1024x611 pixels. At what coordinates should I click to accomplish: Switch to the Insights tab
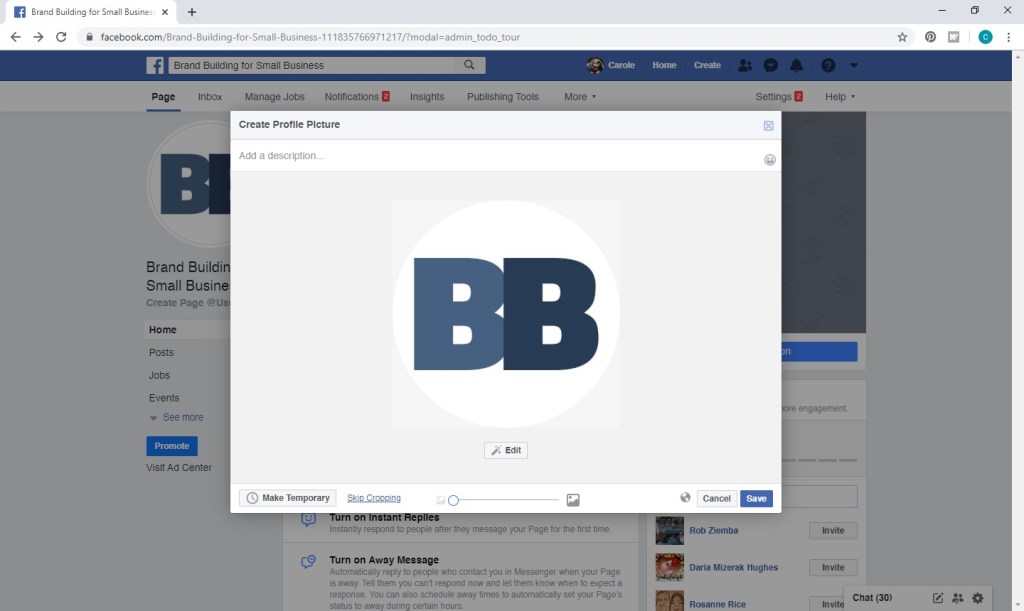click(x=427, y=97)
